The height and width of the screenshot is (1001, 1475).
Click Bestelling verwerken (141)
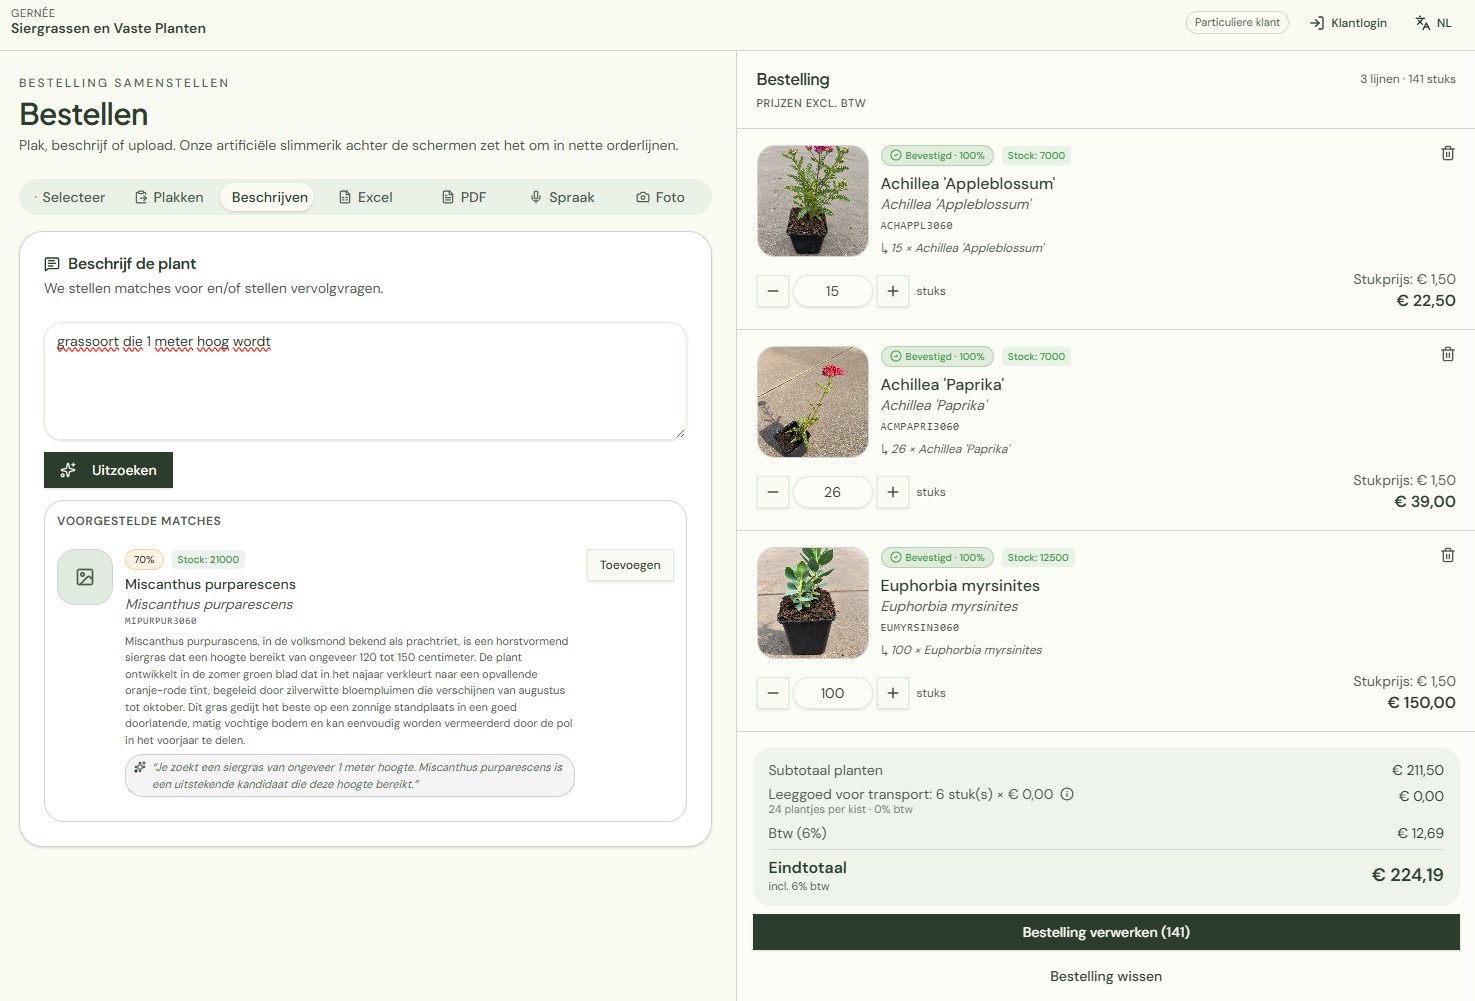(x=1106, y=932)
